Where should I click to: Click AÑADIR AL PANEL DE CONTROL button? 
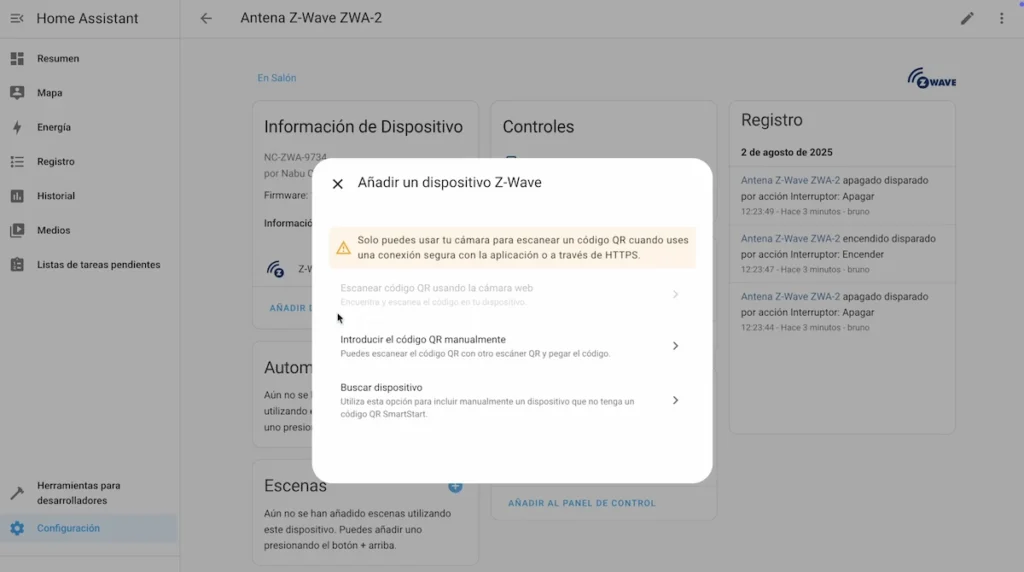(x=582, y=503)
